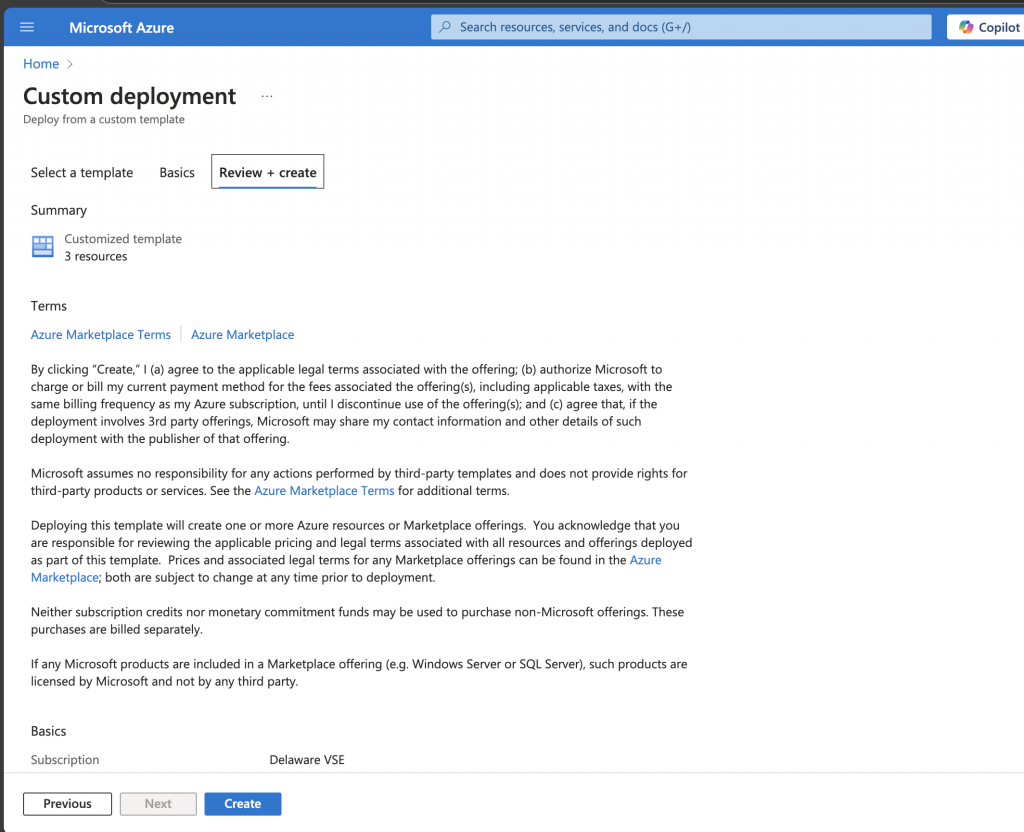This screenshot has width=1024, height=832.
Task: Click the Customized template label
Action: coord(123,239)
